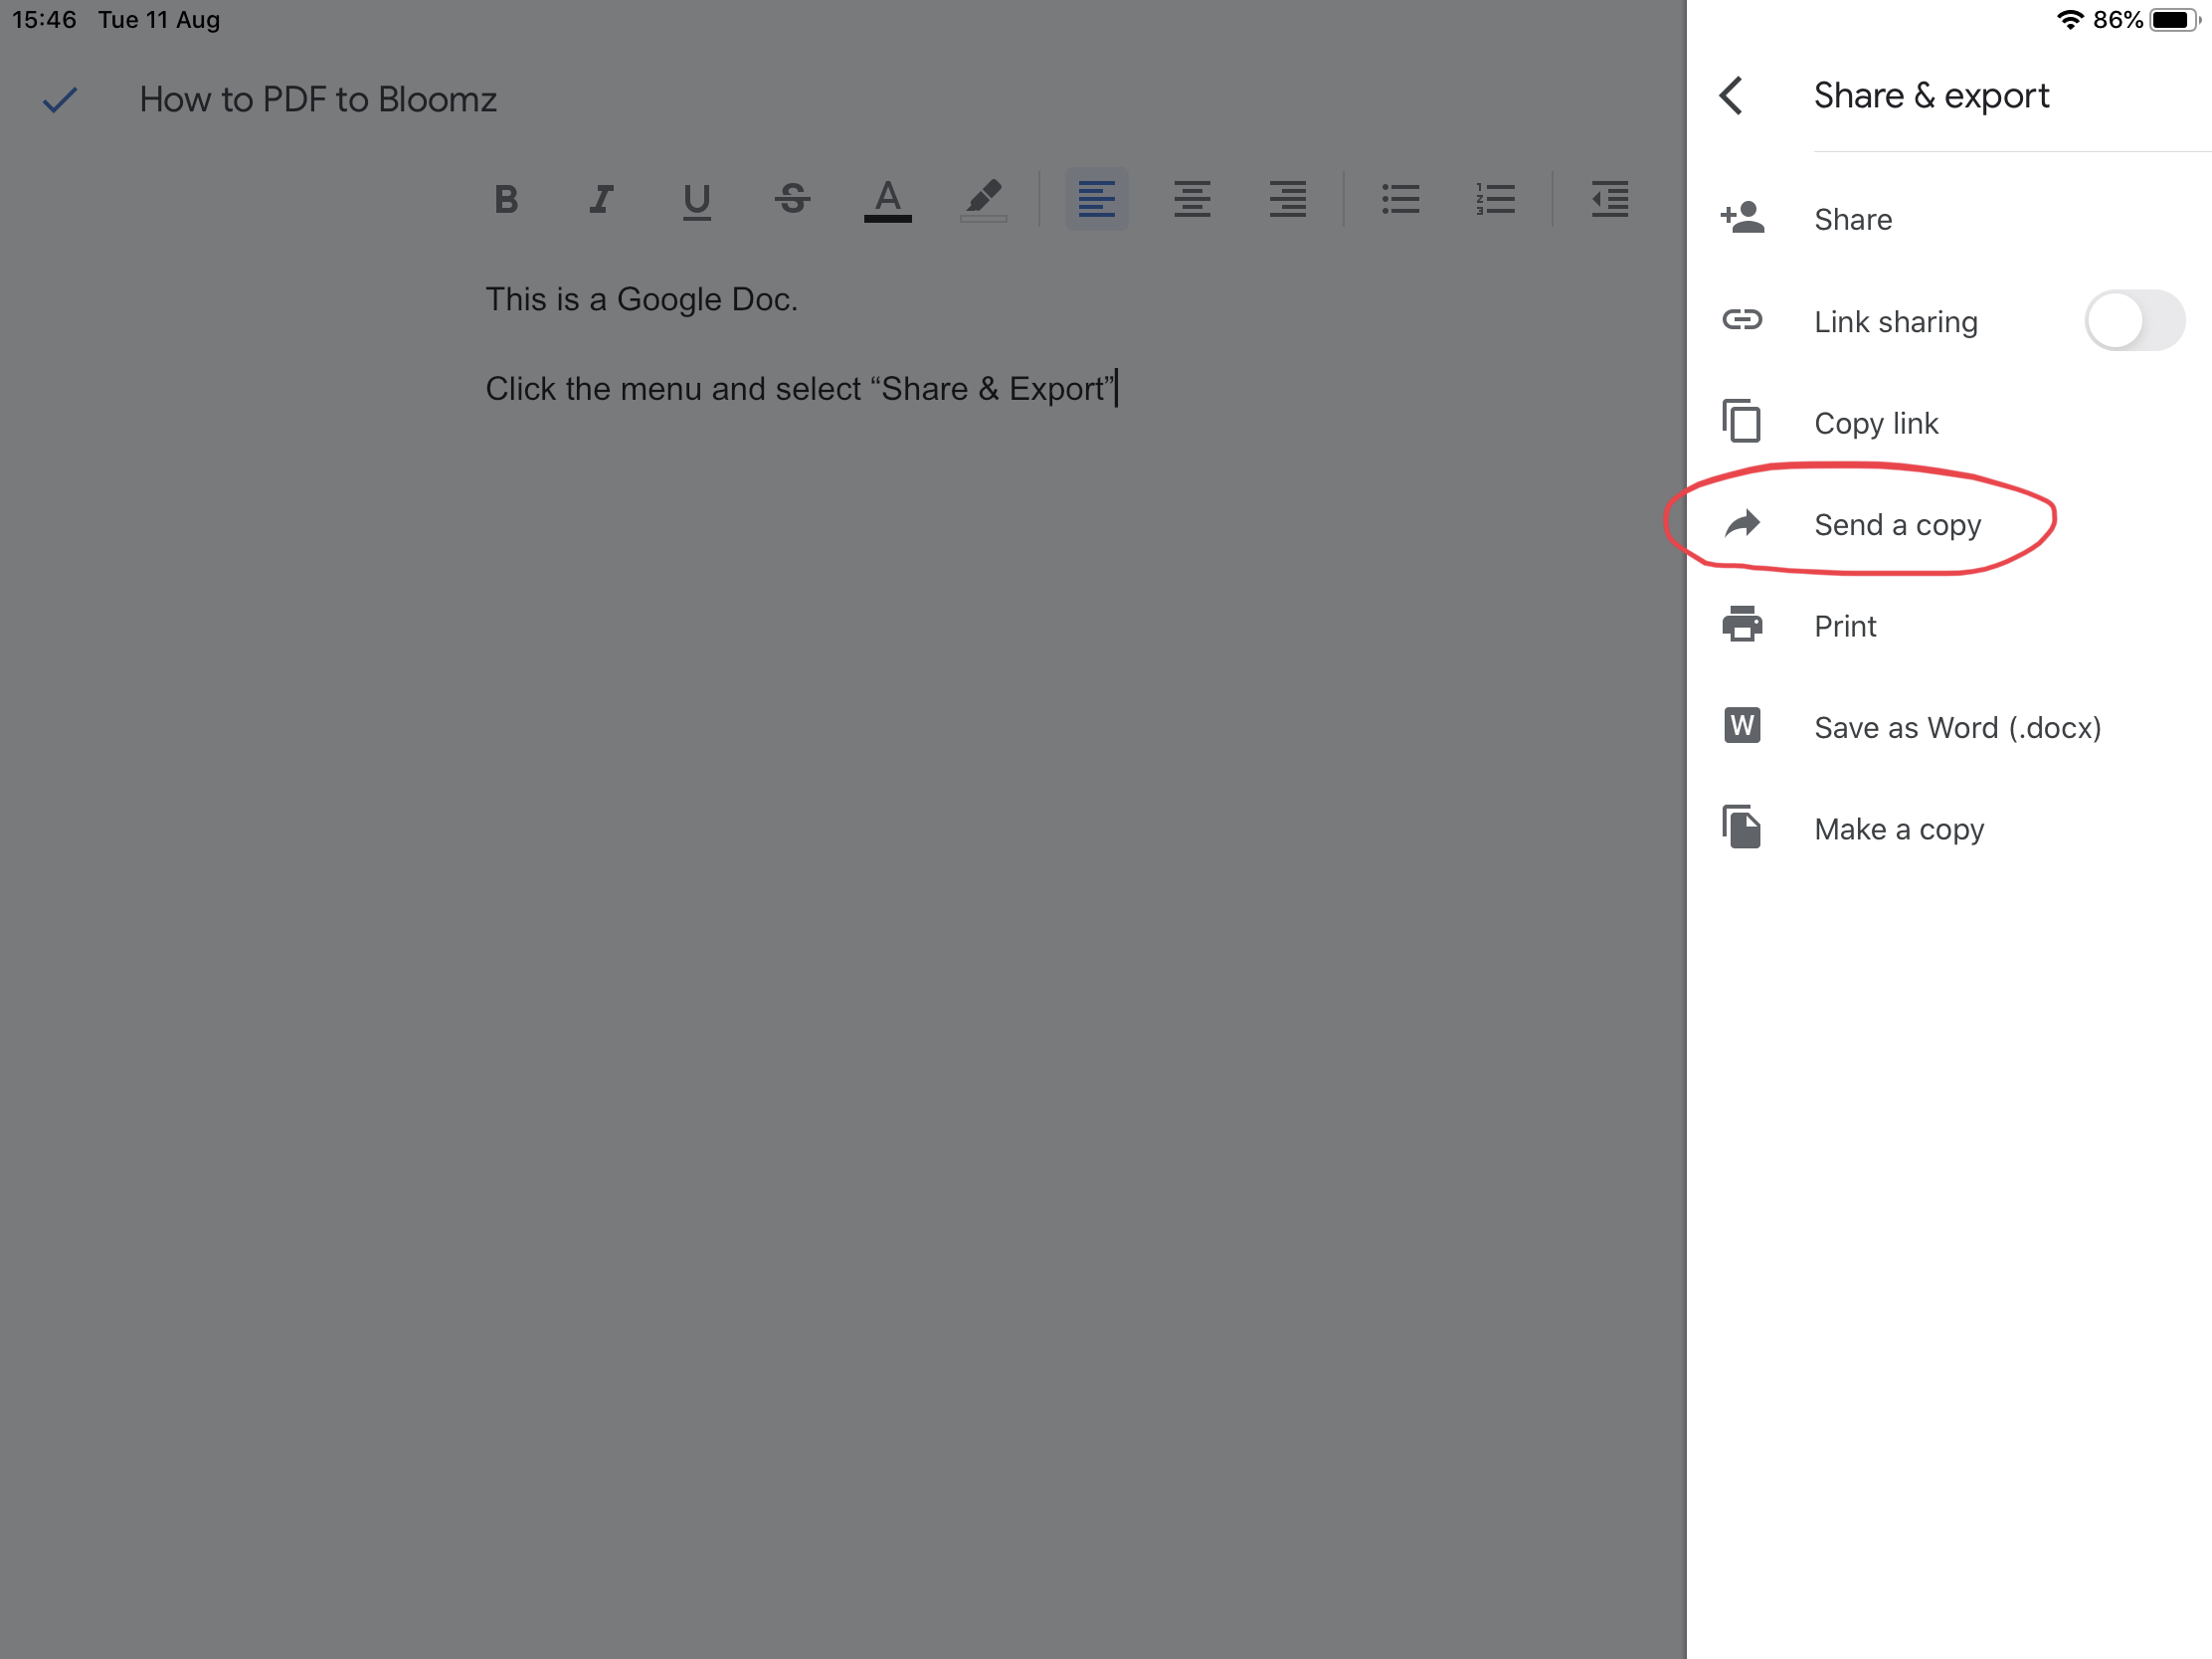Center align the text
The image size is (2212, 1659).
coord(1192,199)
